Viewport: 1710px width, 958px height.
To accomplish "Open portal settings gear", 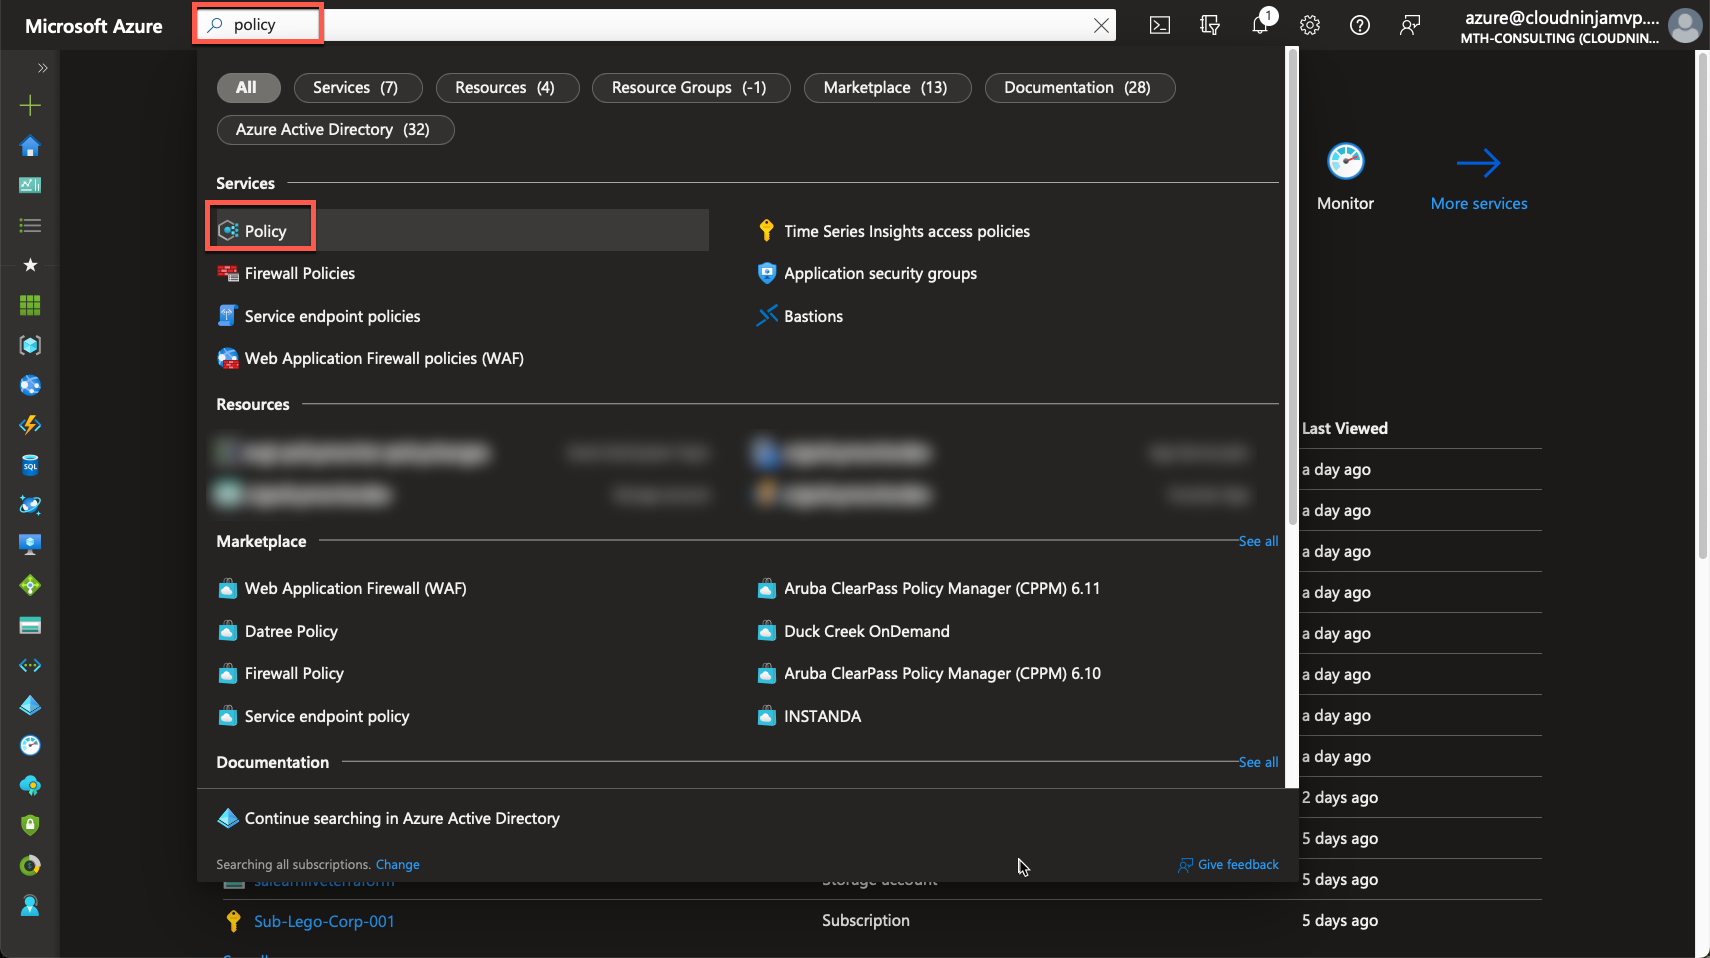I will tap(1310, 25).
